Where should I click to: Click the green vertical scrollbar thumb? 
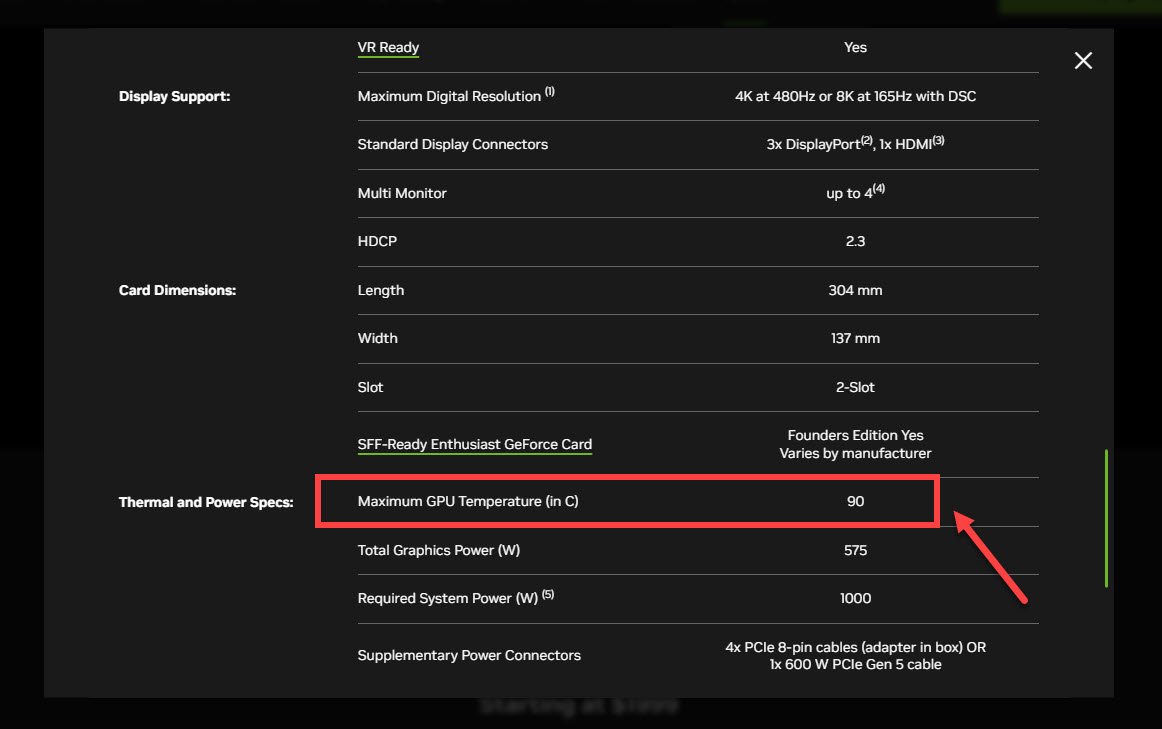tap(1106, 518)
